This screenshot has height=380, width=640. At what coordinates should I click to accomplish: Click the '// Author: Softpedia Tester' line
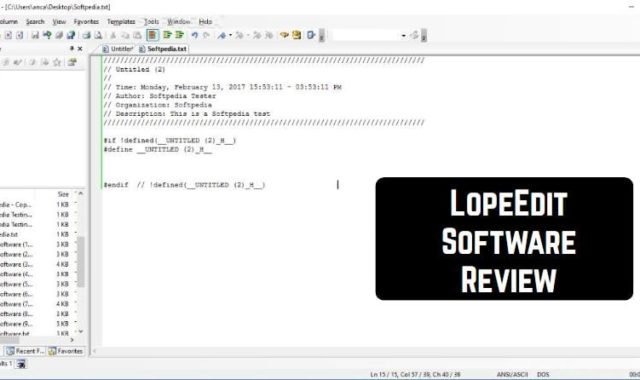tap(160, 96)
